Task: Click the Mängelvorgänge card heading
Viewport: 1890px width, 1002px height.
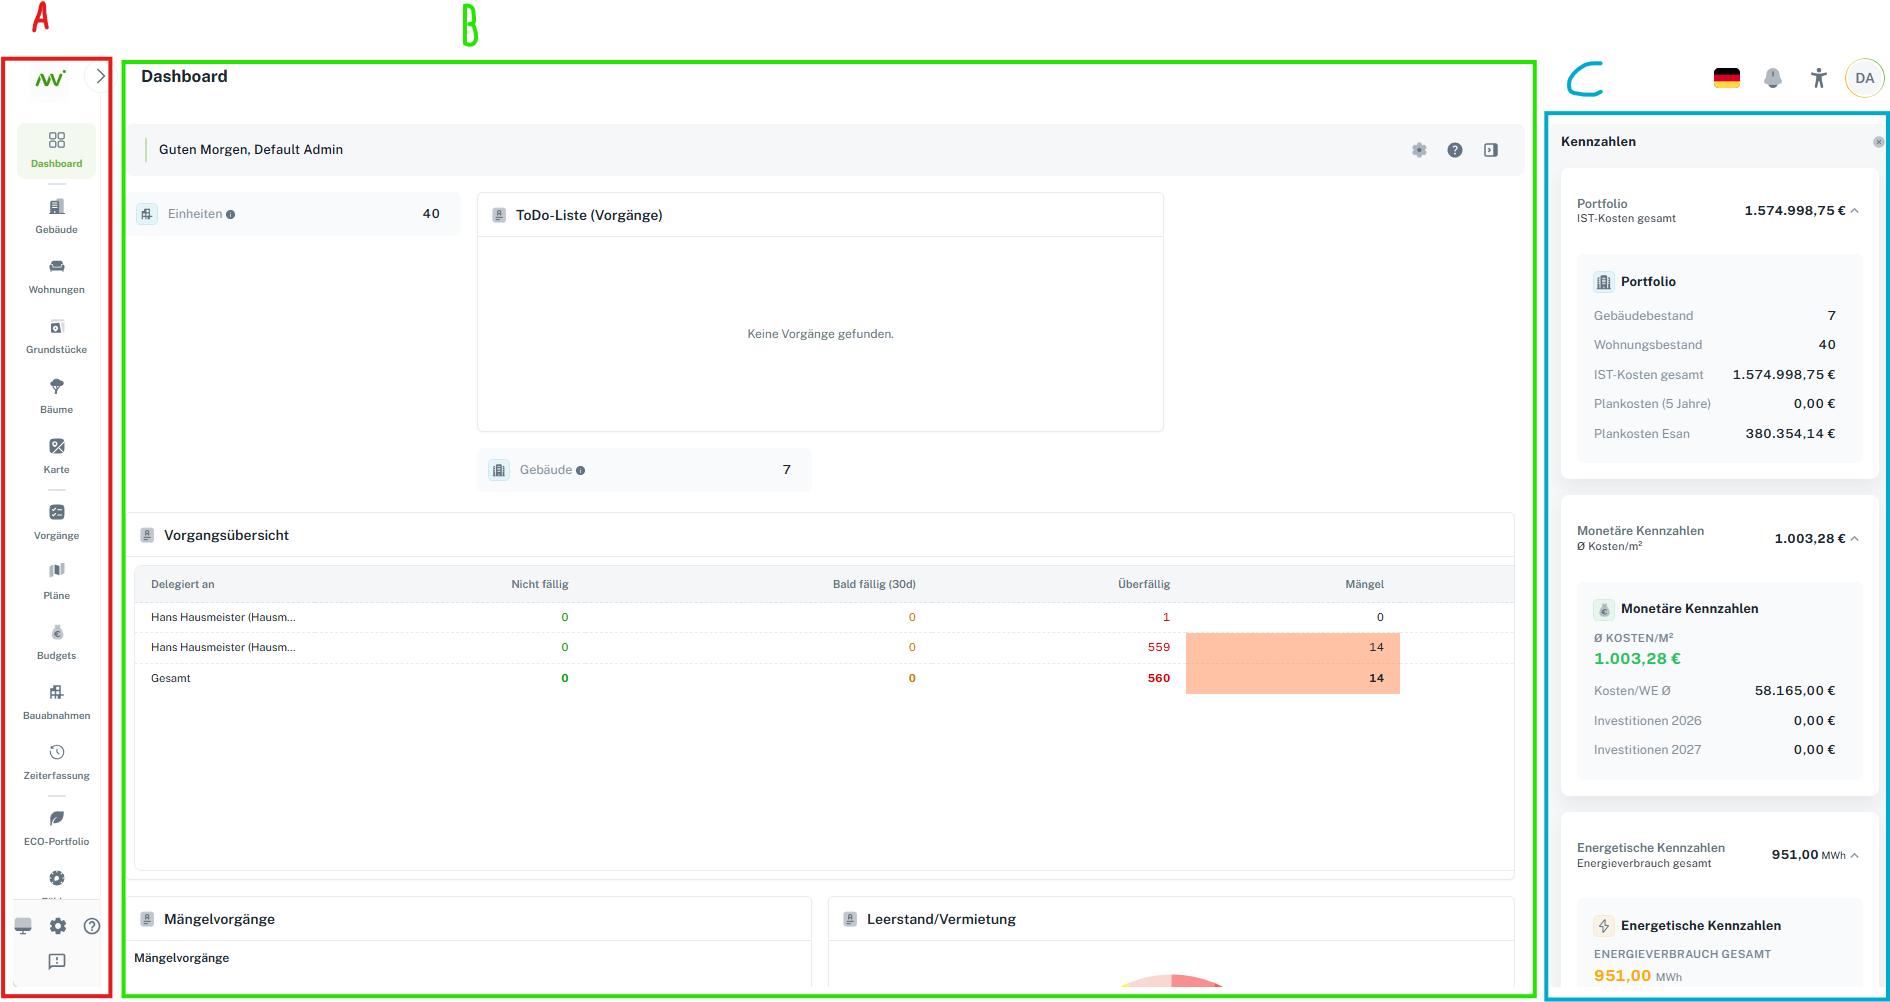Action: [x=219, y=919]
